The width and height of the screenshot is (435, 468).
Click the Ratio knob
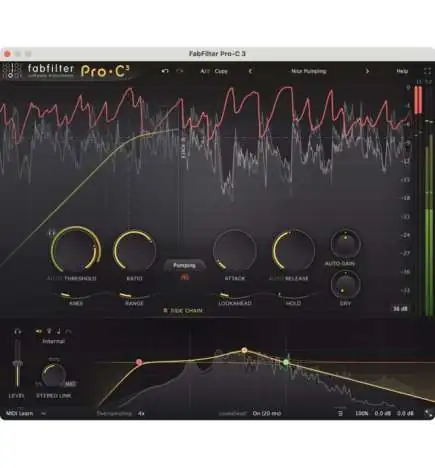134,250
